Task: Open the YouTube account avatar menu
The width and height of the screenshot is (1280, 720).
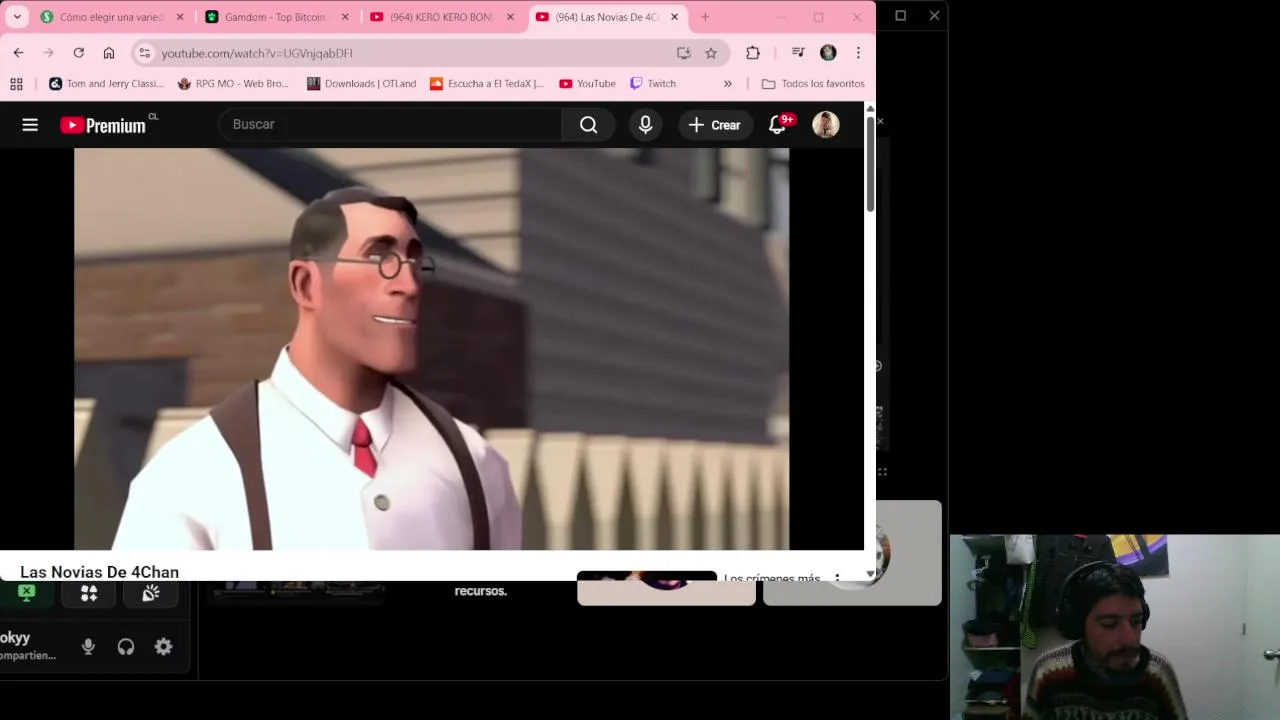Action: (825, 124)
